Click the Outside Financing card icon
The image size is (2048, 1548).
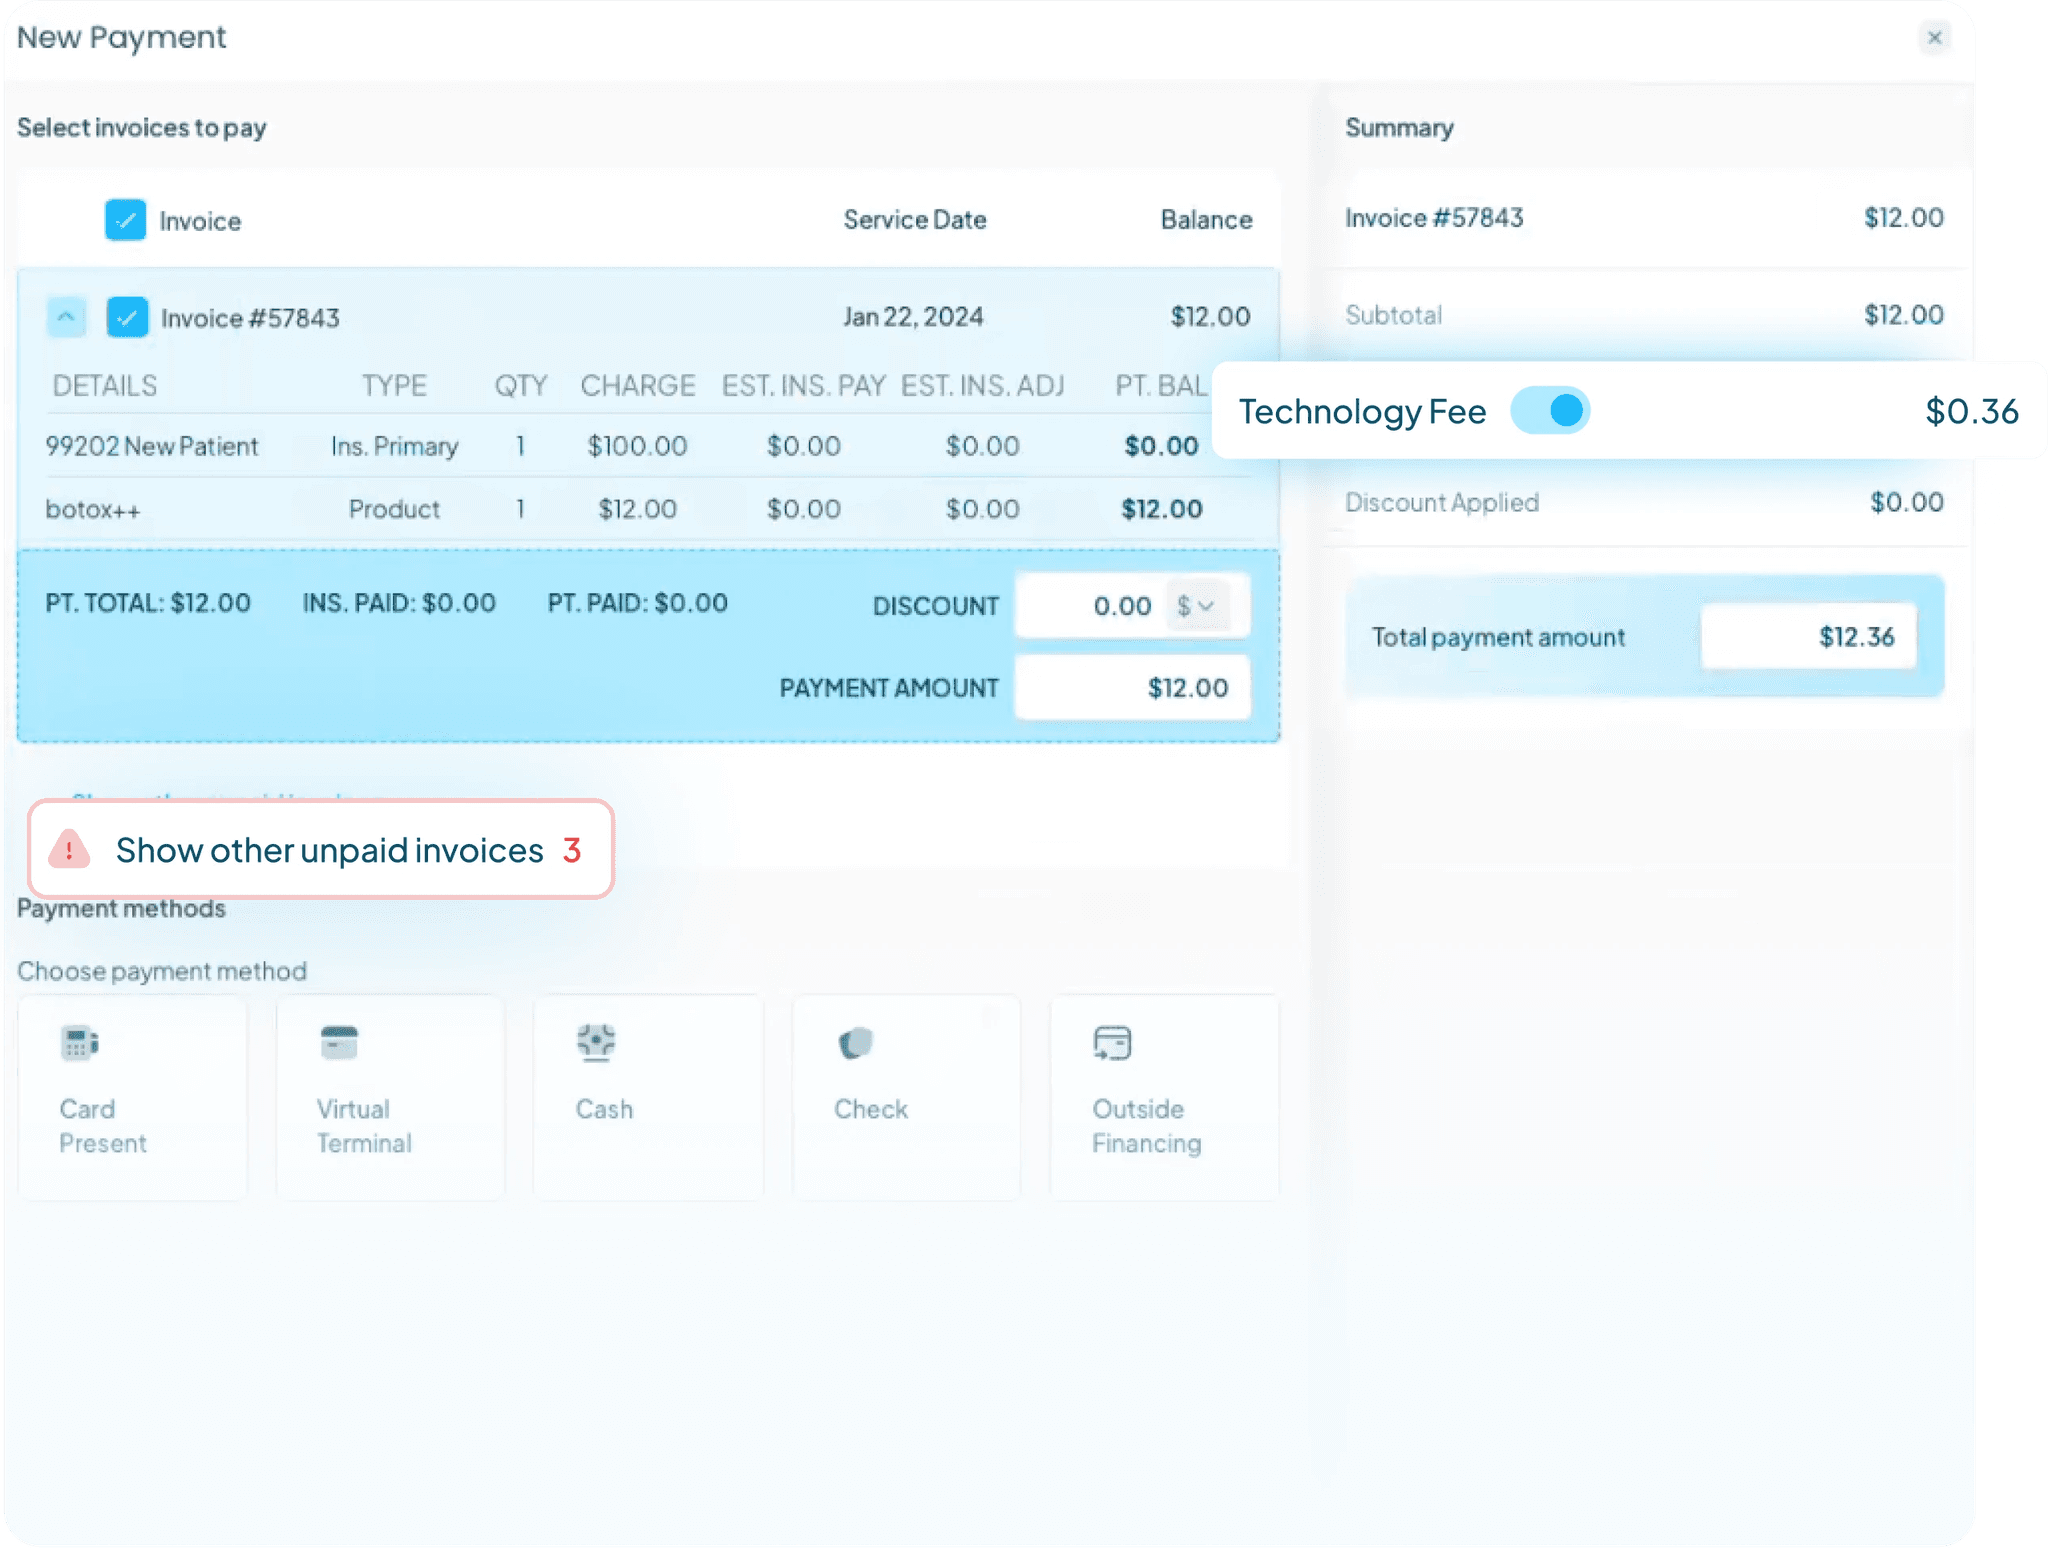(x=1112, y=1043)
